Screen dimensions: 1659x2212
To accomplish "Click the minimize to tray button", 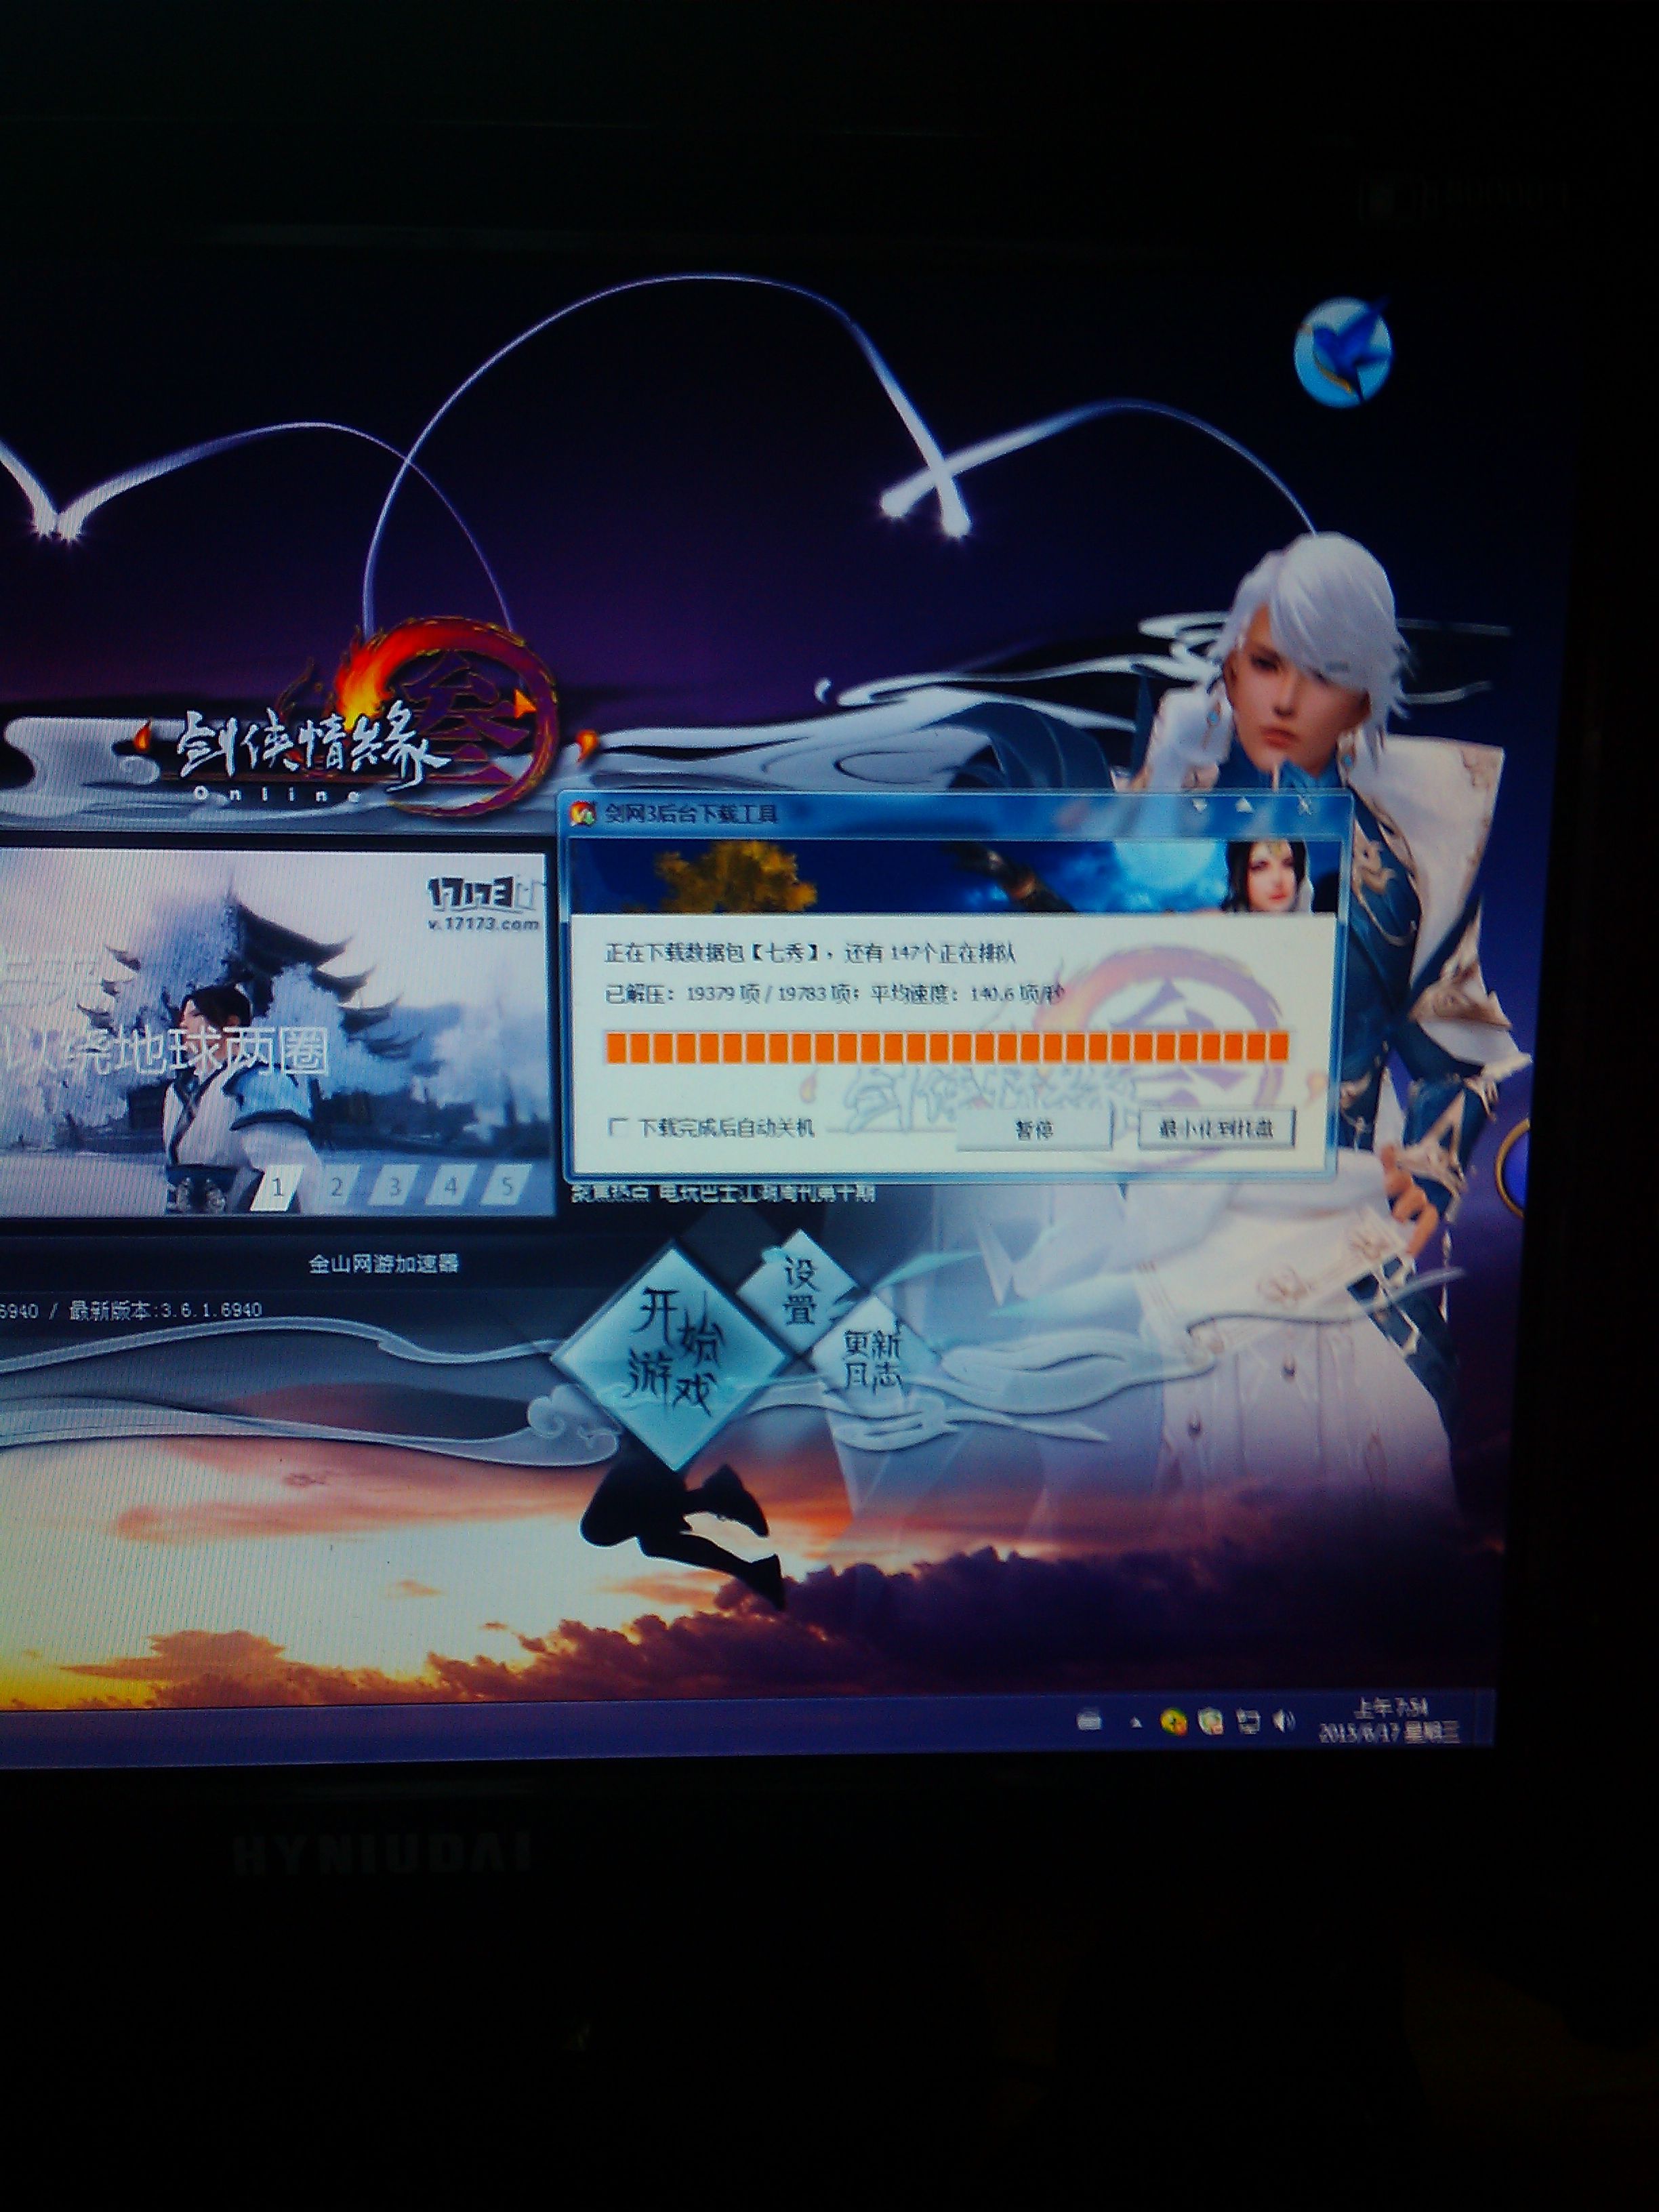I will tap(1216, 1129).
